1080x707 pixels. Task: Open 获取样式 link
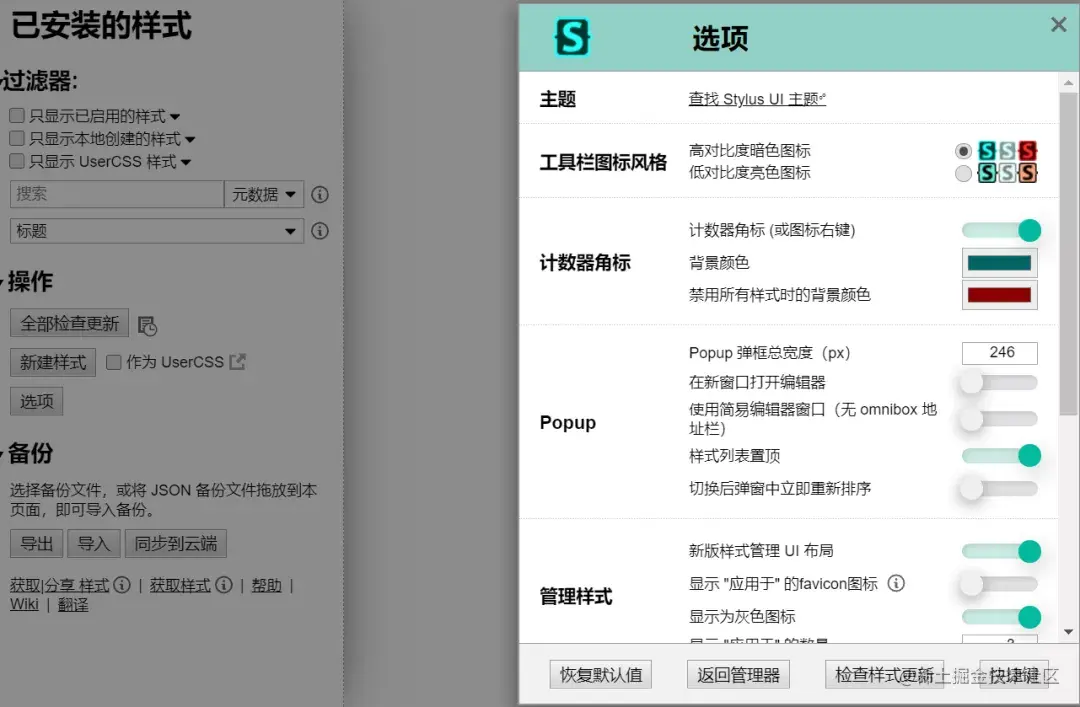pyautogui.click(x=180, y=585)
